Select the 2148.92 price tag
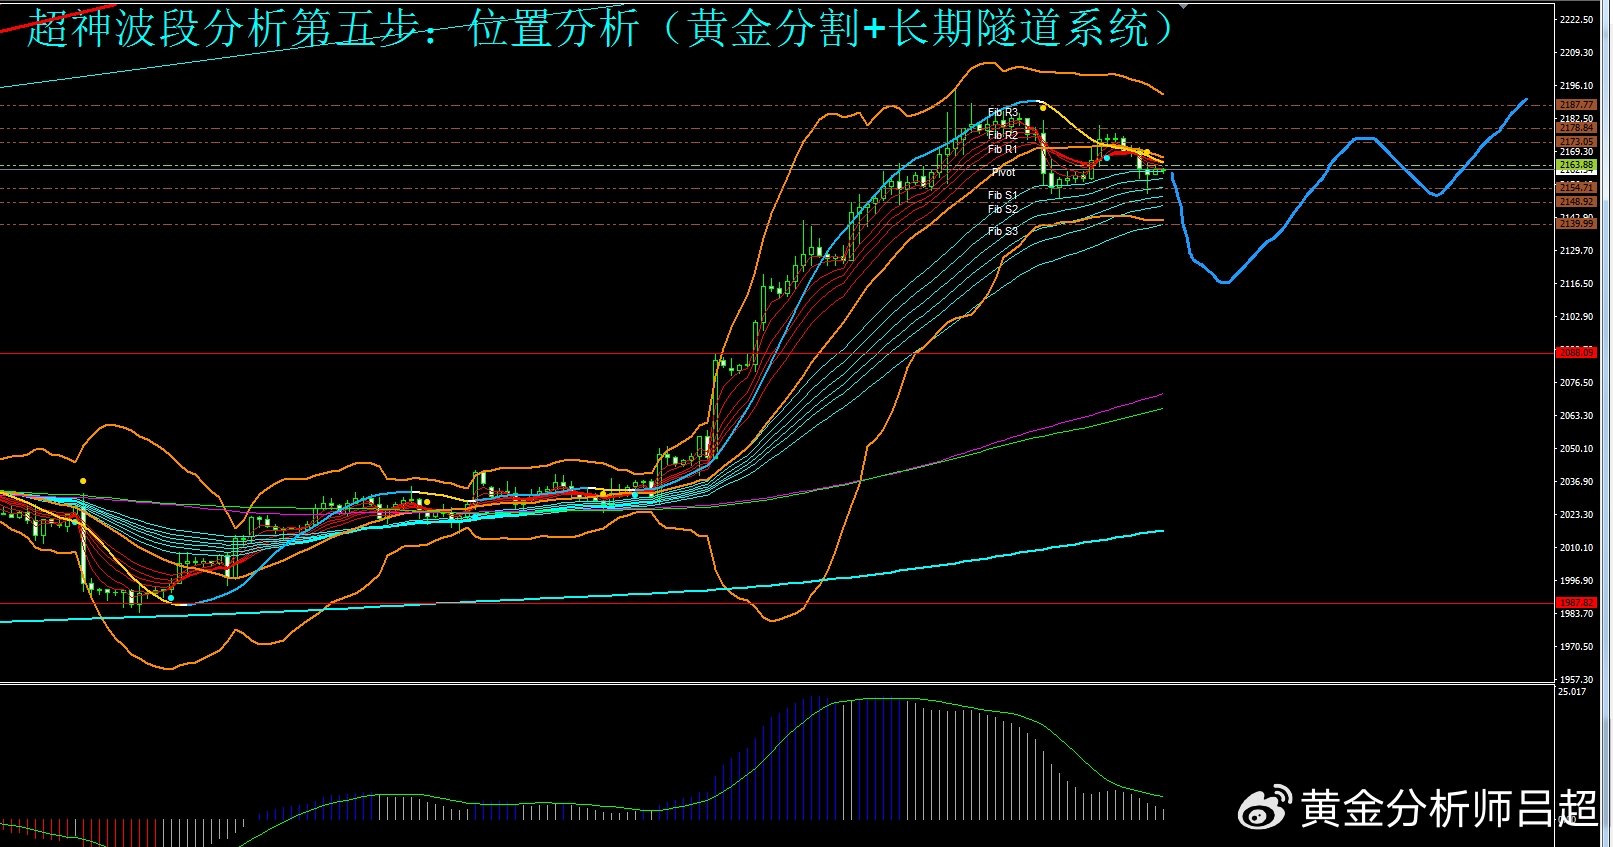Viewport: 1613px width, 847px height. 1577,202
